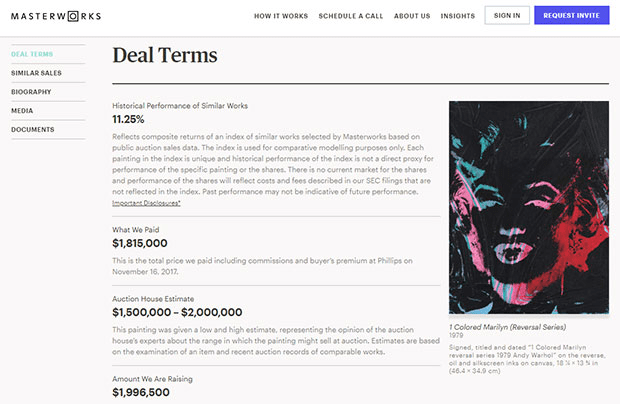The width and height of the screenshot is (620, 404).
Task: Navigate to Insights
Action: click(458, 16)
